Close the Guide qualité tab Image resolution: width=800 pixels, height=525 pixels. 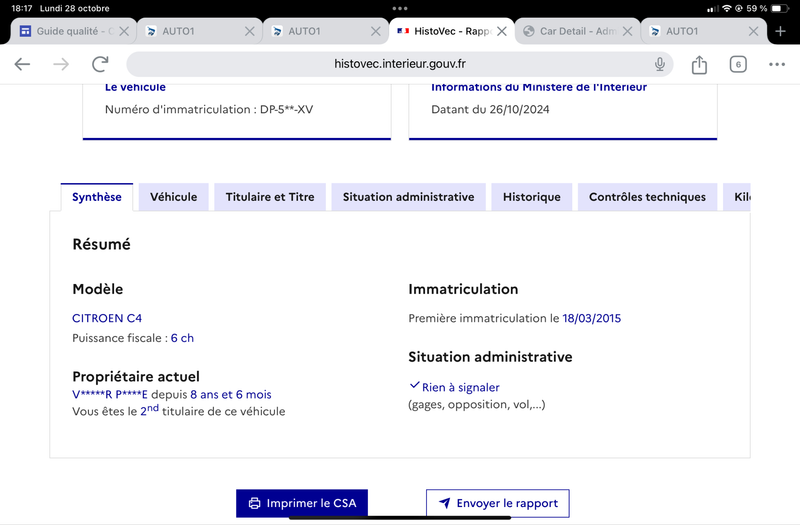(123, 31)
